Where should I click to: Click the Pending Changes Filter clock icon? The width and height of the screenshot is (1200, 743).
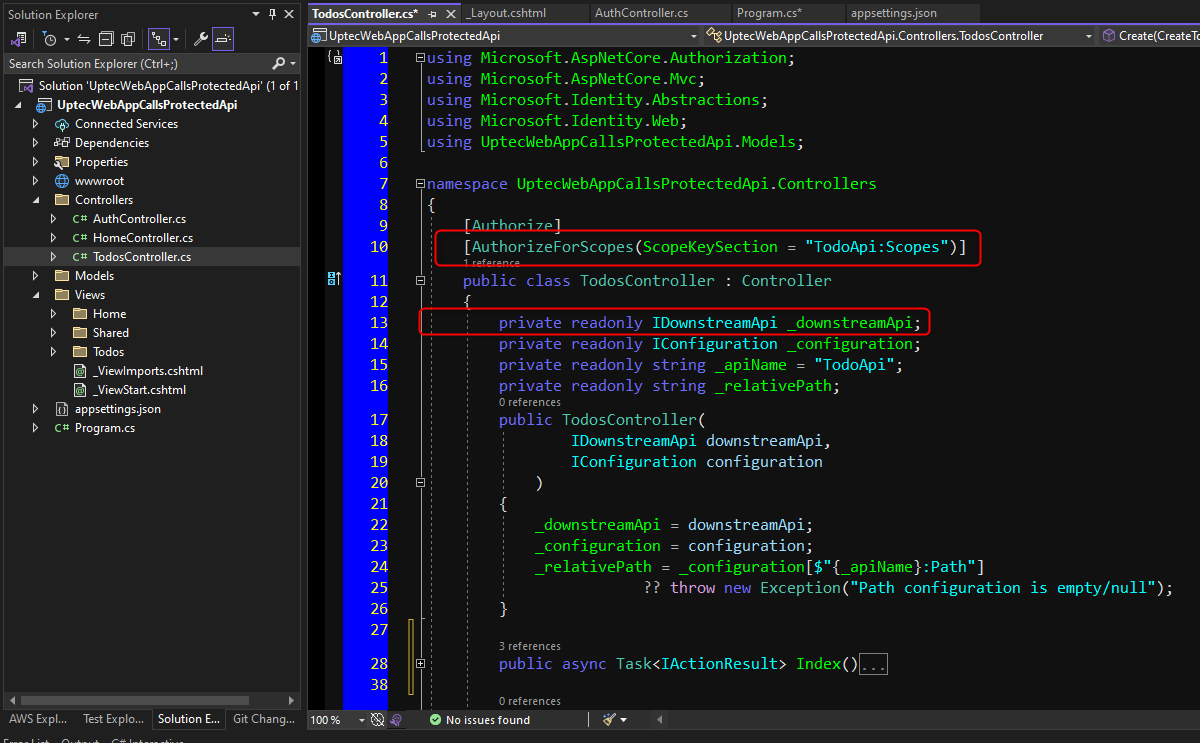point(50,39)
